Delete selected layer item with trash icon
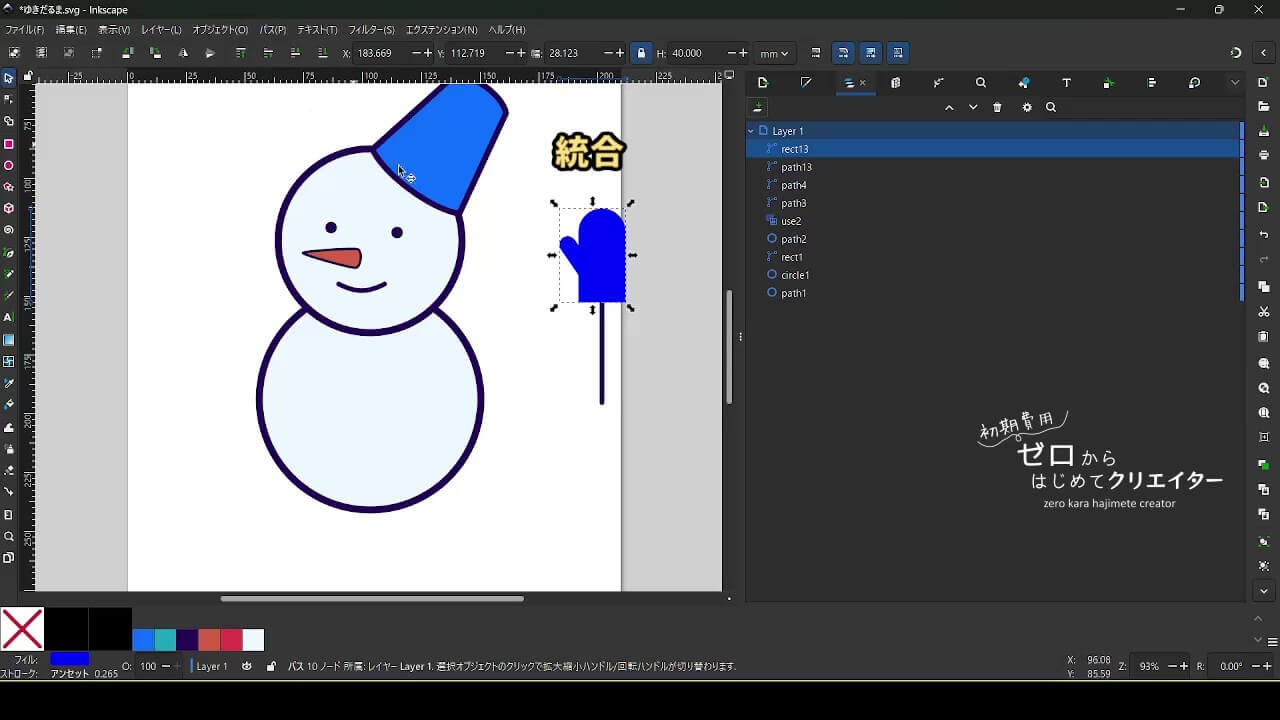 [997, 108]
